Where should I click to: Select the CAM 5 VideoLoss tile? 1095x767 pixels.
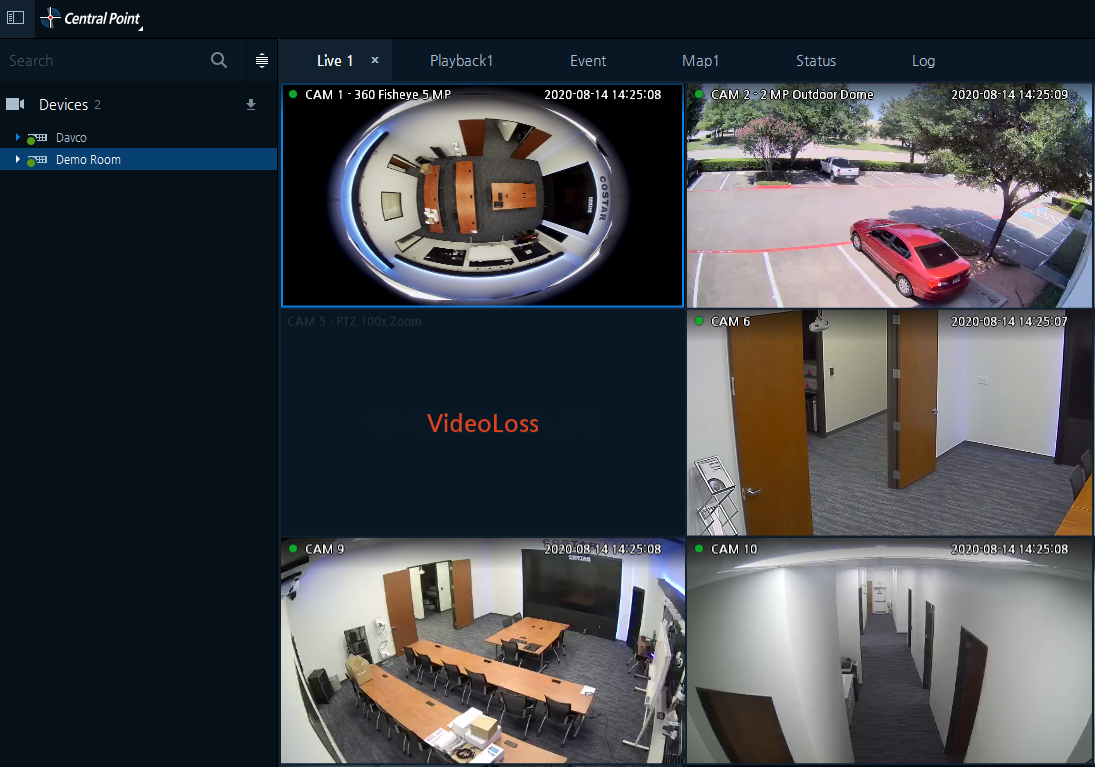pyautogui.click(x=483, y=423)
